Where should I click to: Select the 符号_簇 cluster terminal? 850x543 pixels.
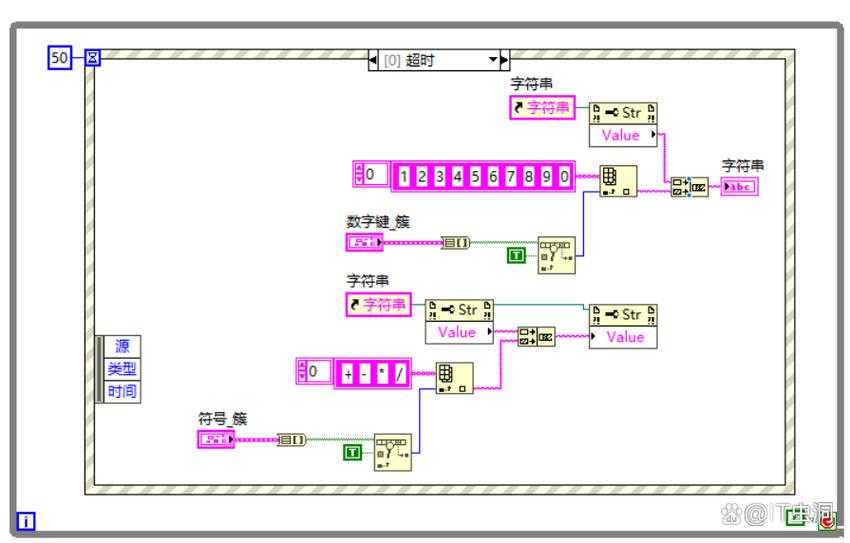point(216,439)
